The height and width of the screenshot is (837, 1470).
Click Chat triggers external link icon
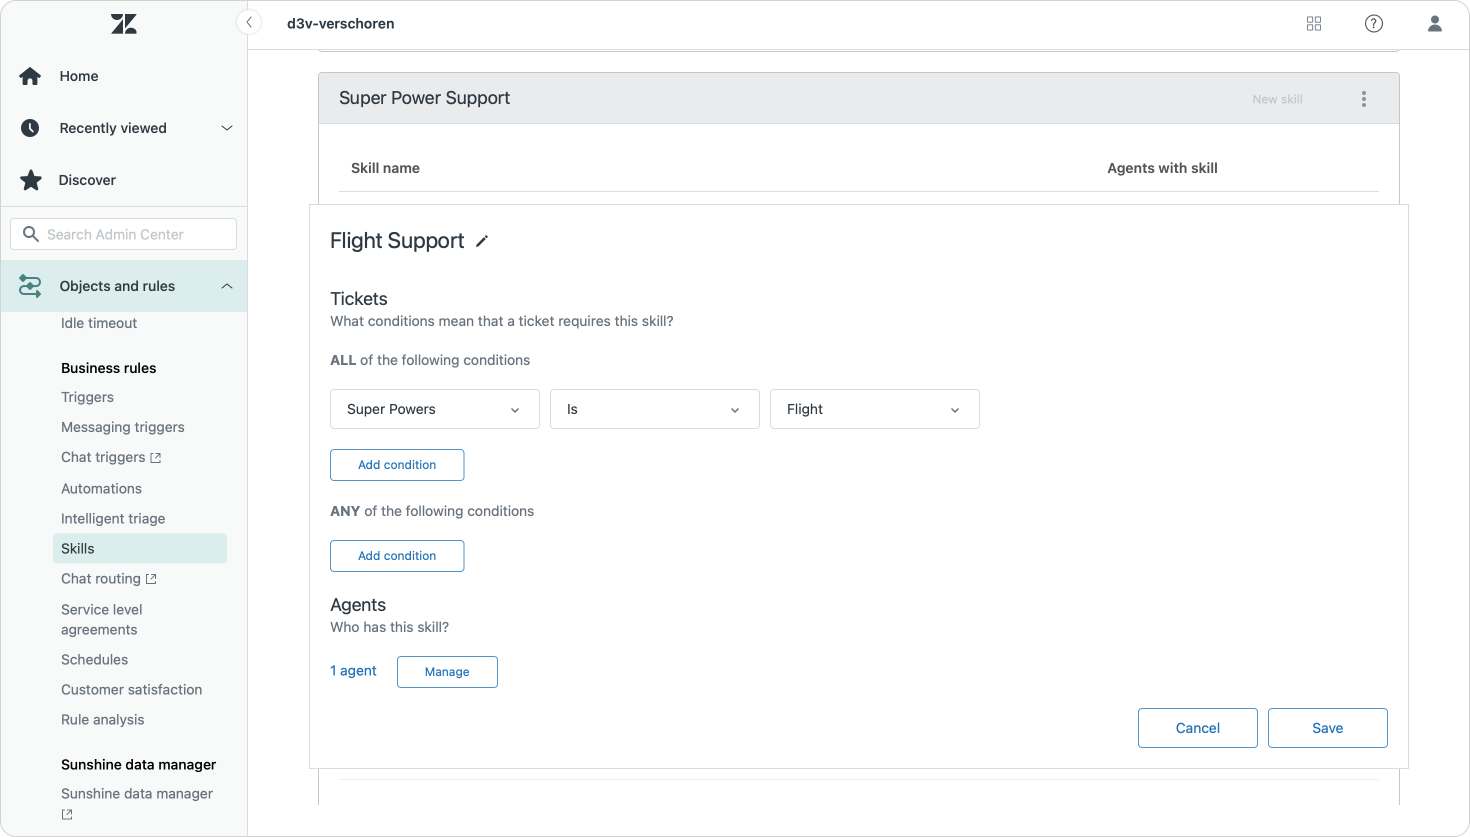click(x=155, y=458)
